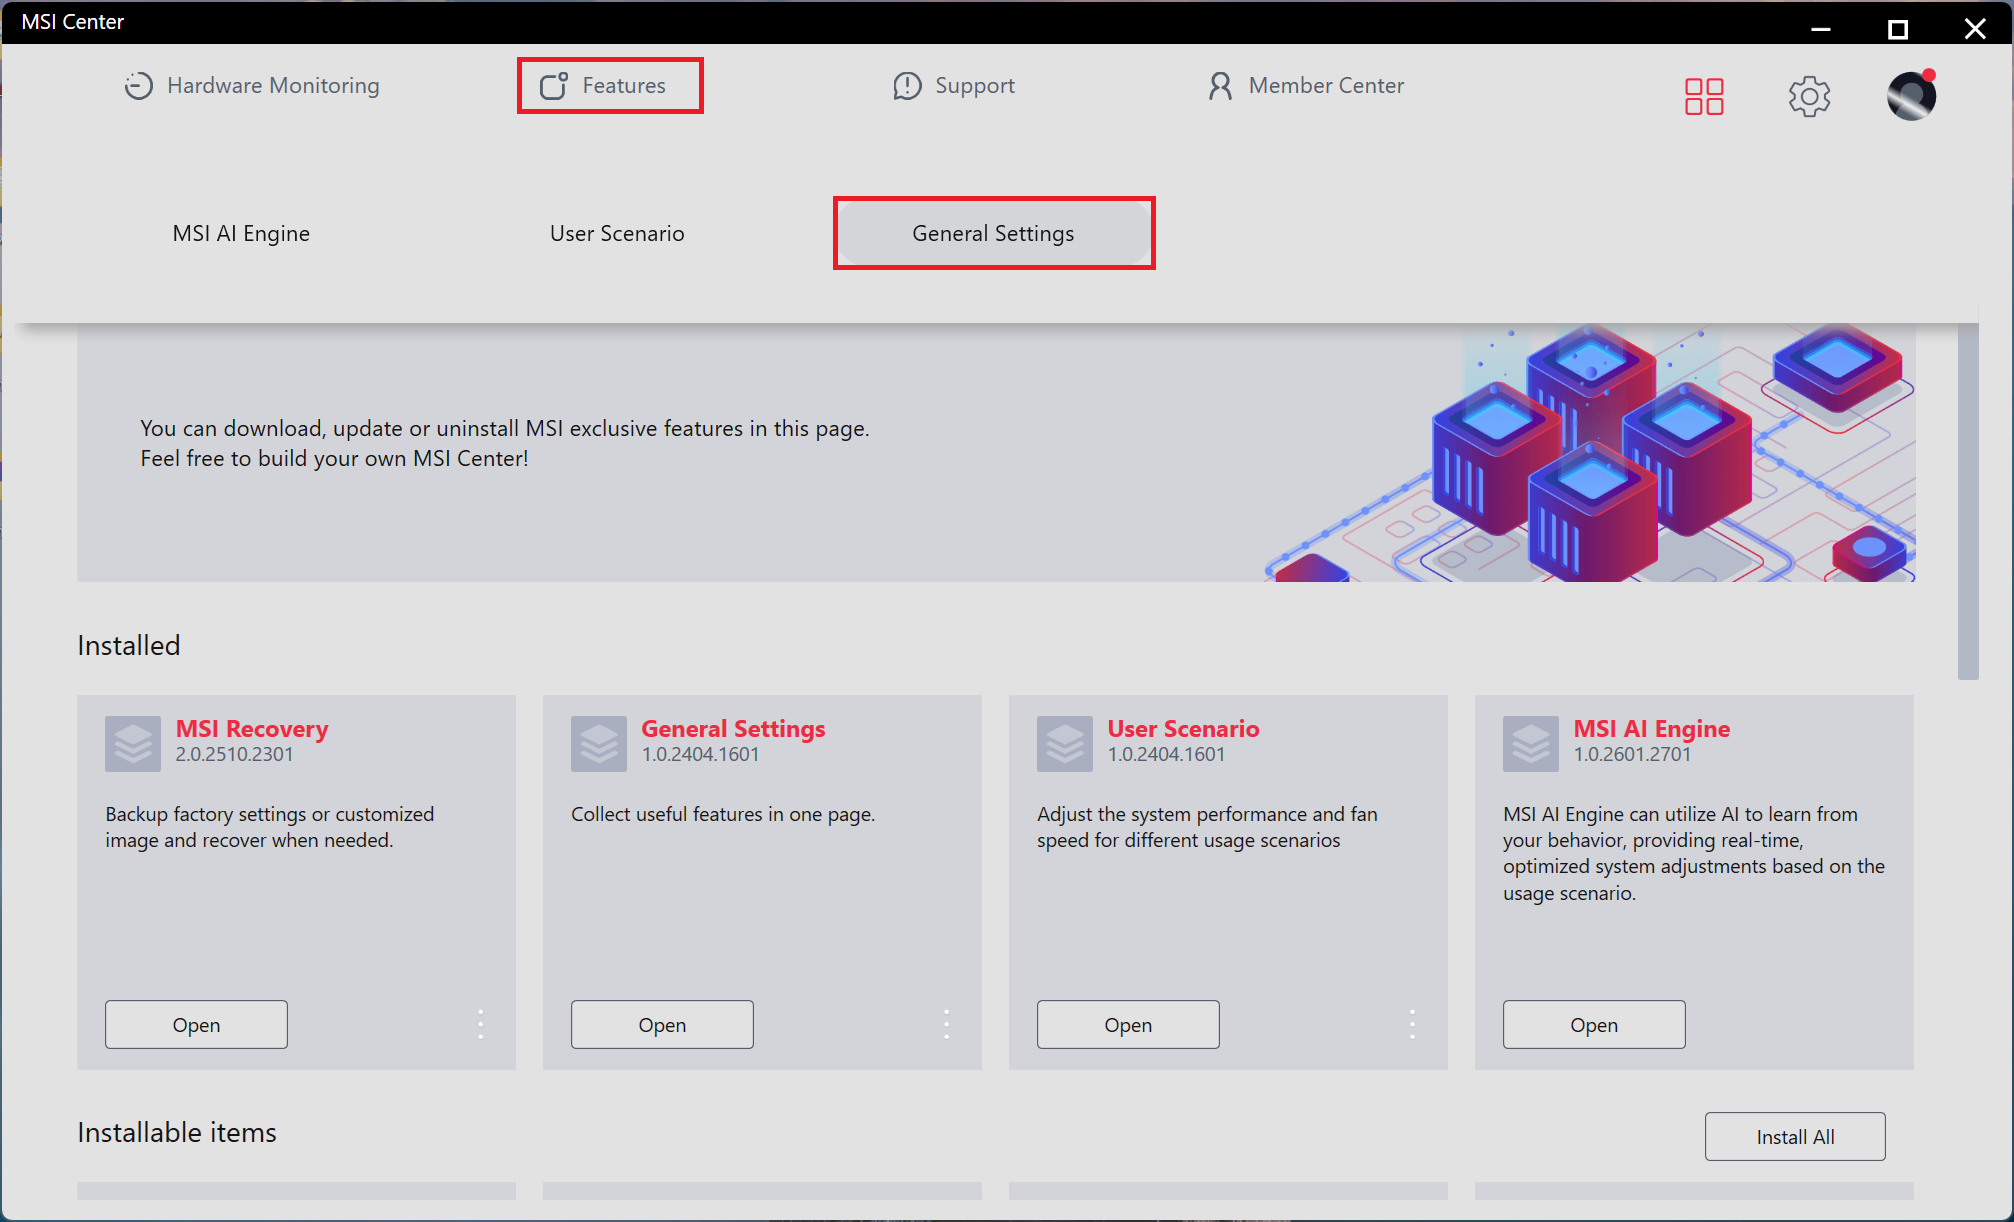
Task: Open User Scenario from its installed card
Action: click(x=1128, y=1024)
